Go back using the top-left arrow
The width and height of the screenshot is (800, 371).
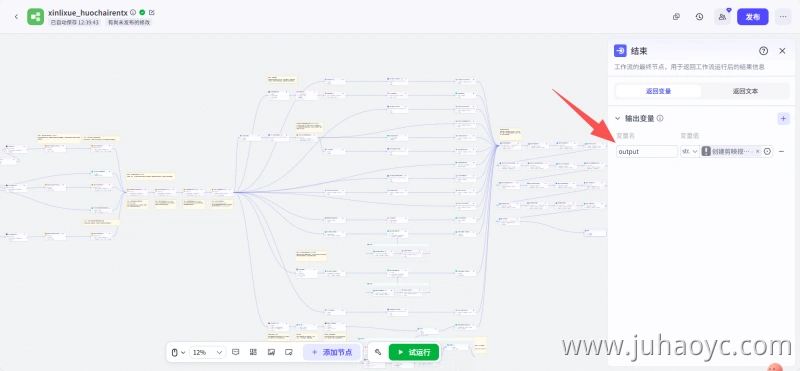[x=16, y=16]
